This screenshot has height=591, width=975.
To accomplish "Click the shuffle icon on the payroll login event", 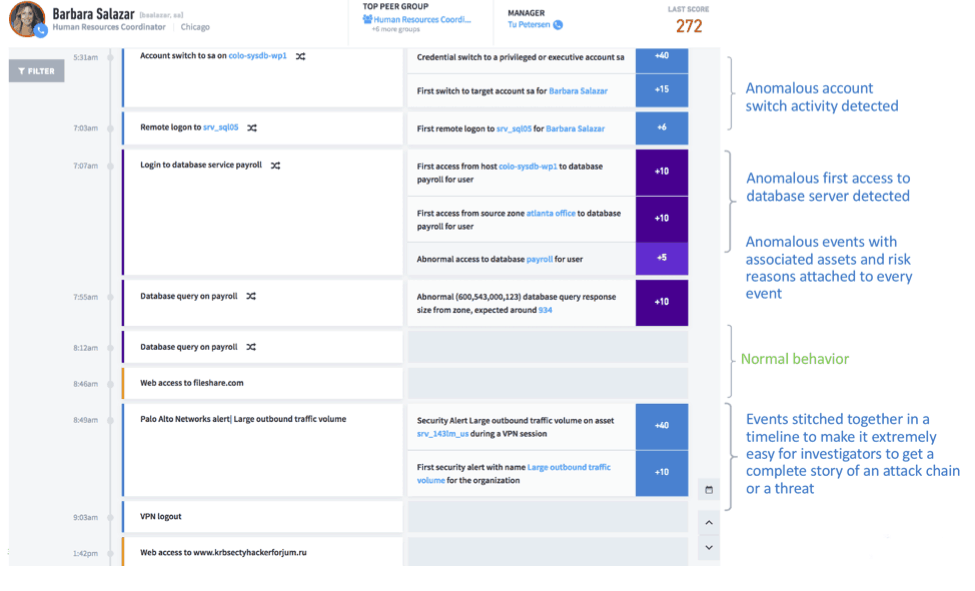I will pos(275,166).
